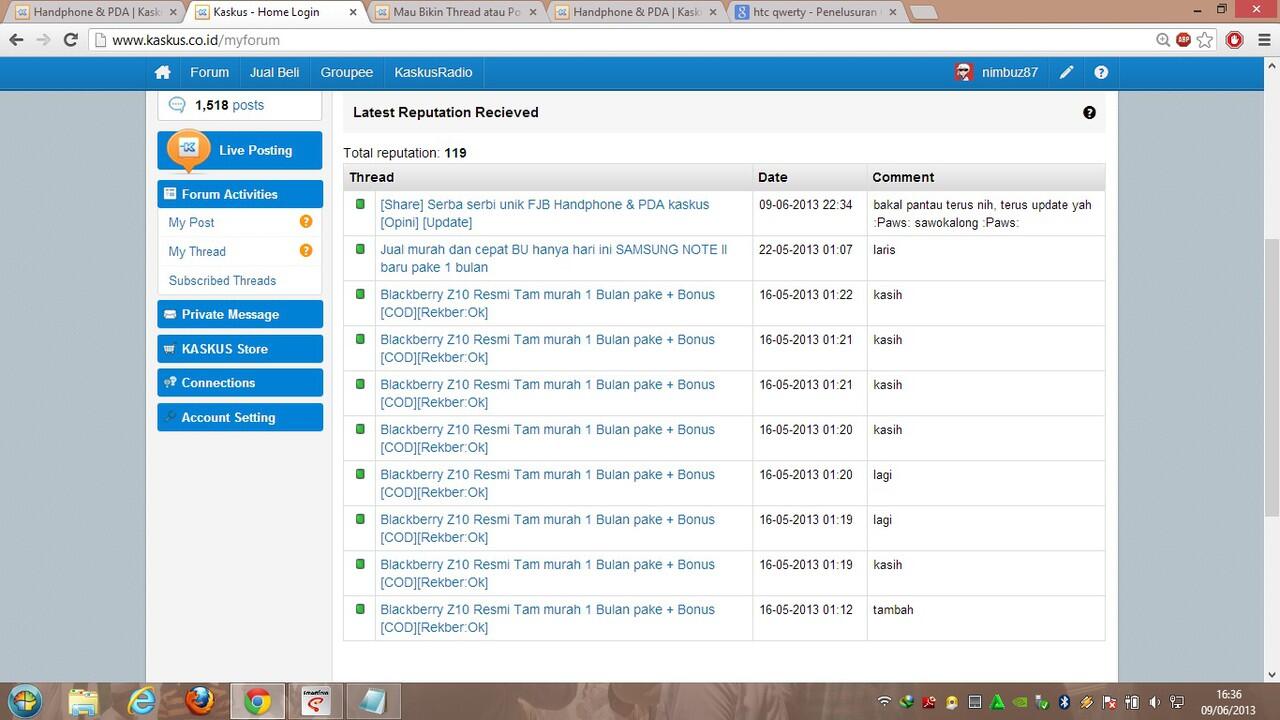This screenshot has width=1280, height=720.
Task: Open Private Message section
Action: [240, 314]
